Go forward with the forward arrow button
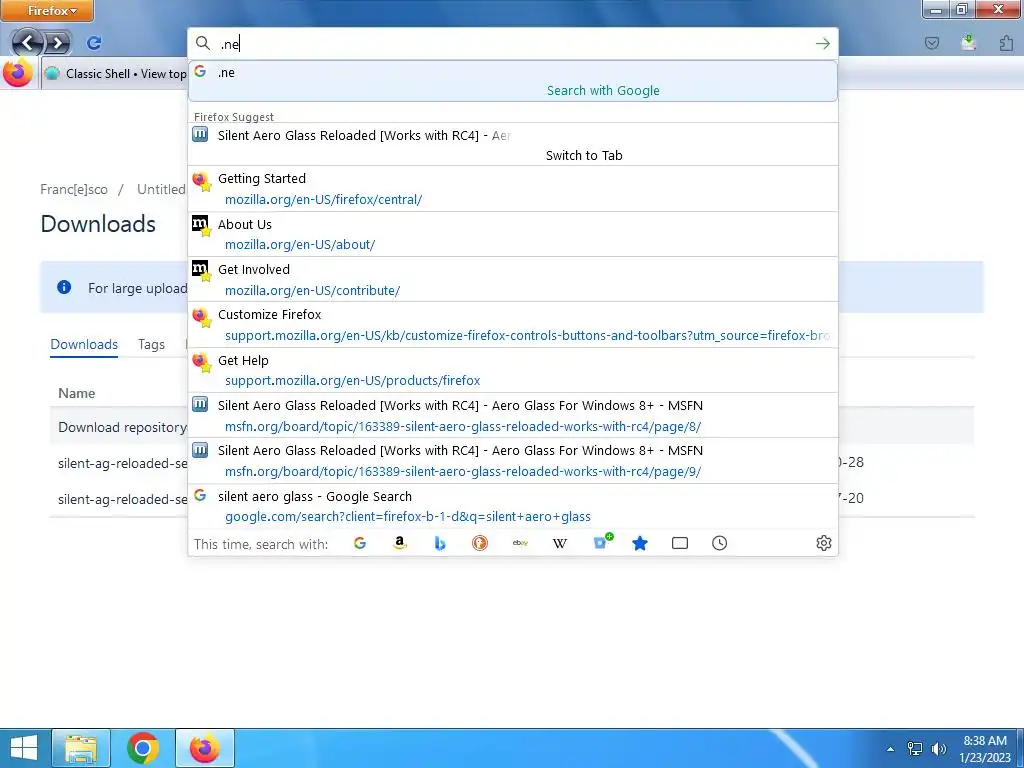The width and height of the screenshot is (1024, 768). 57,44
